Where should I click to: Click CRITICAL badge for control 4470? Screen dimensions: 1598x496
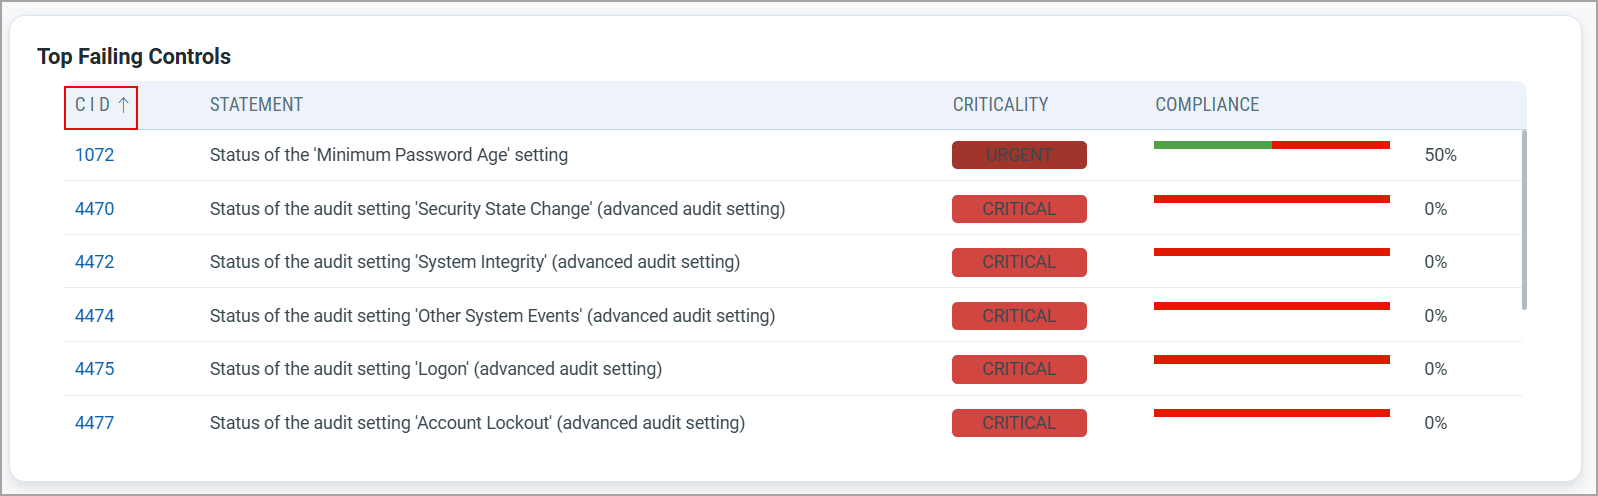1019,209
